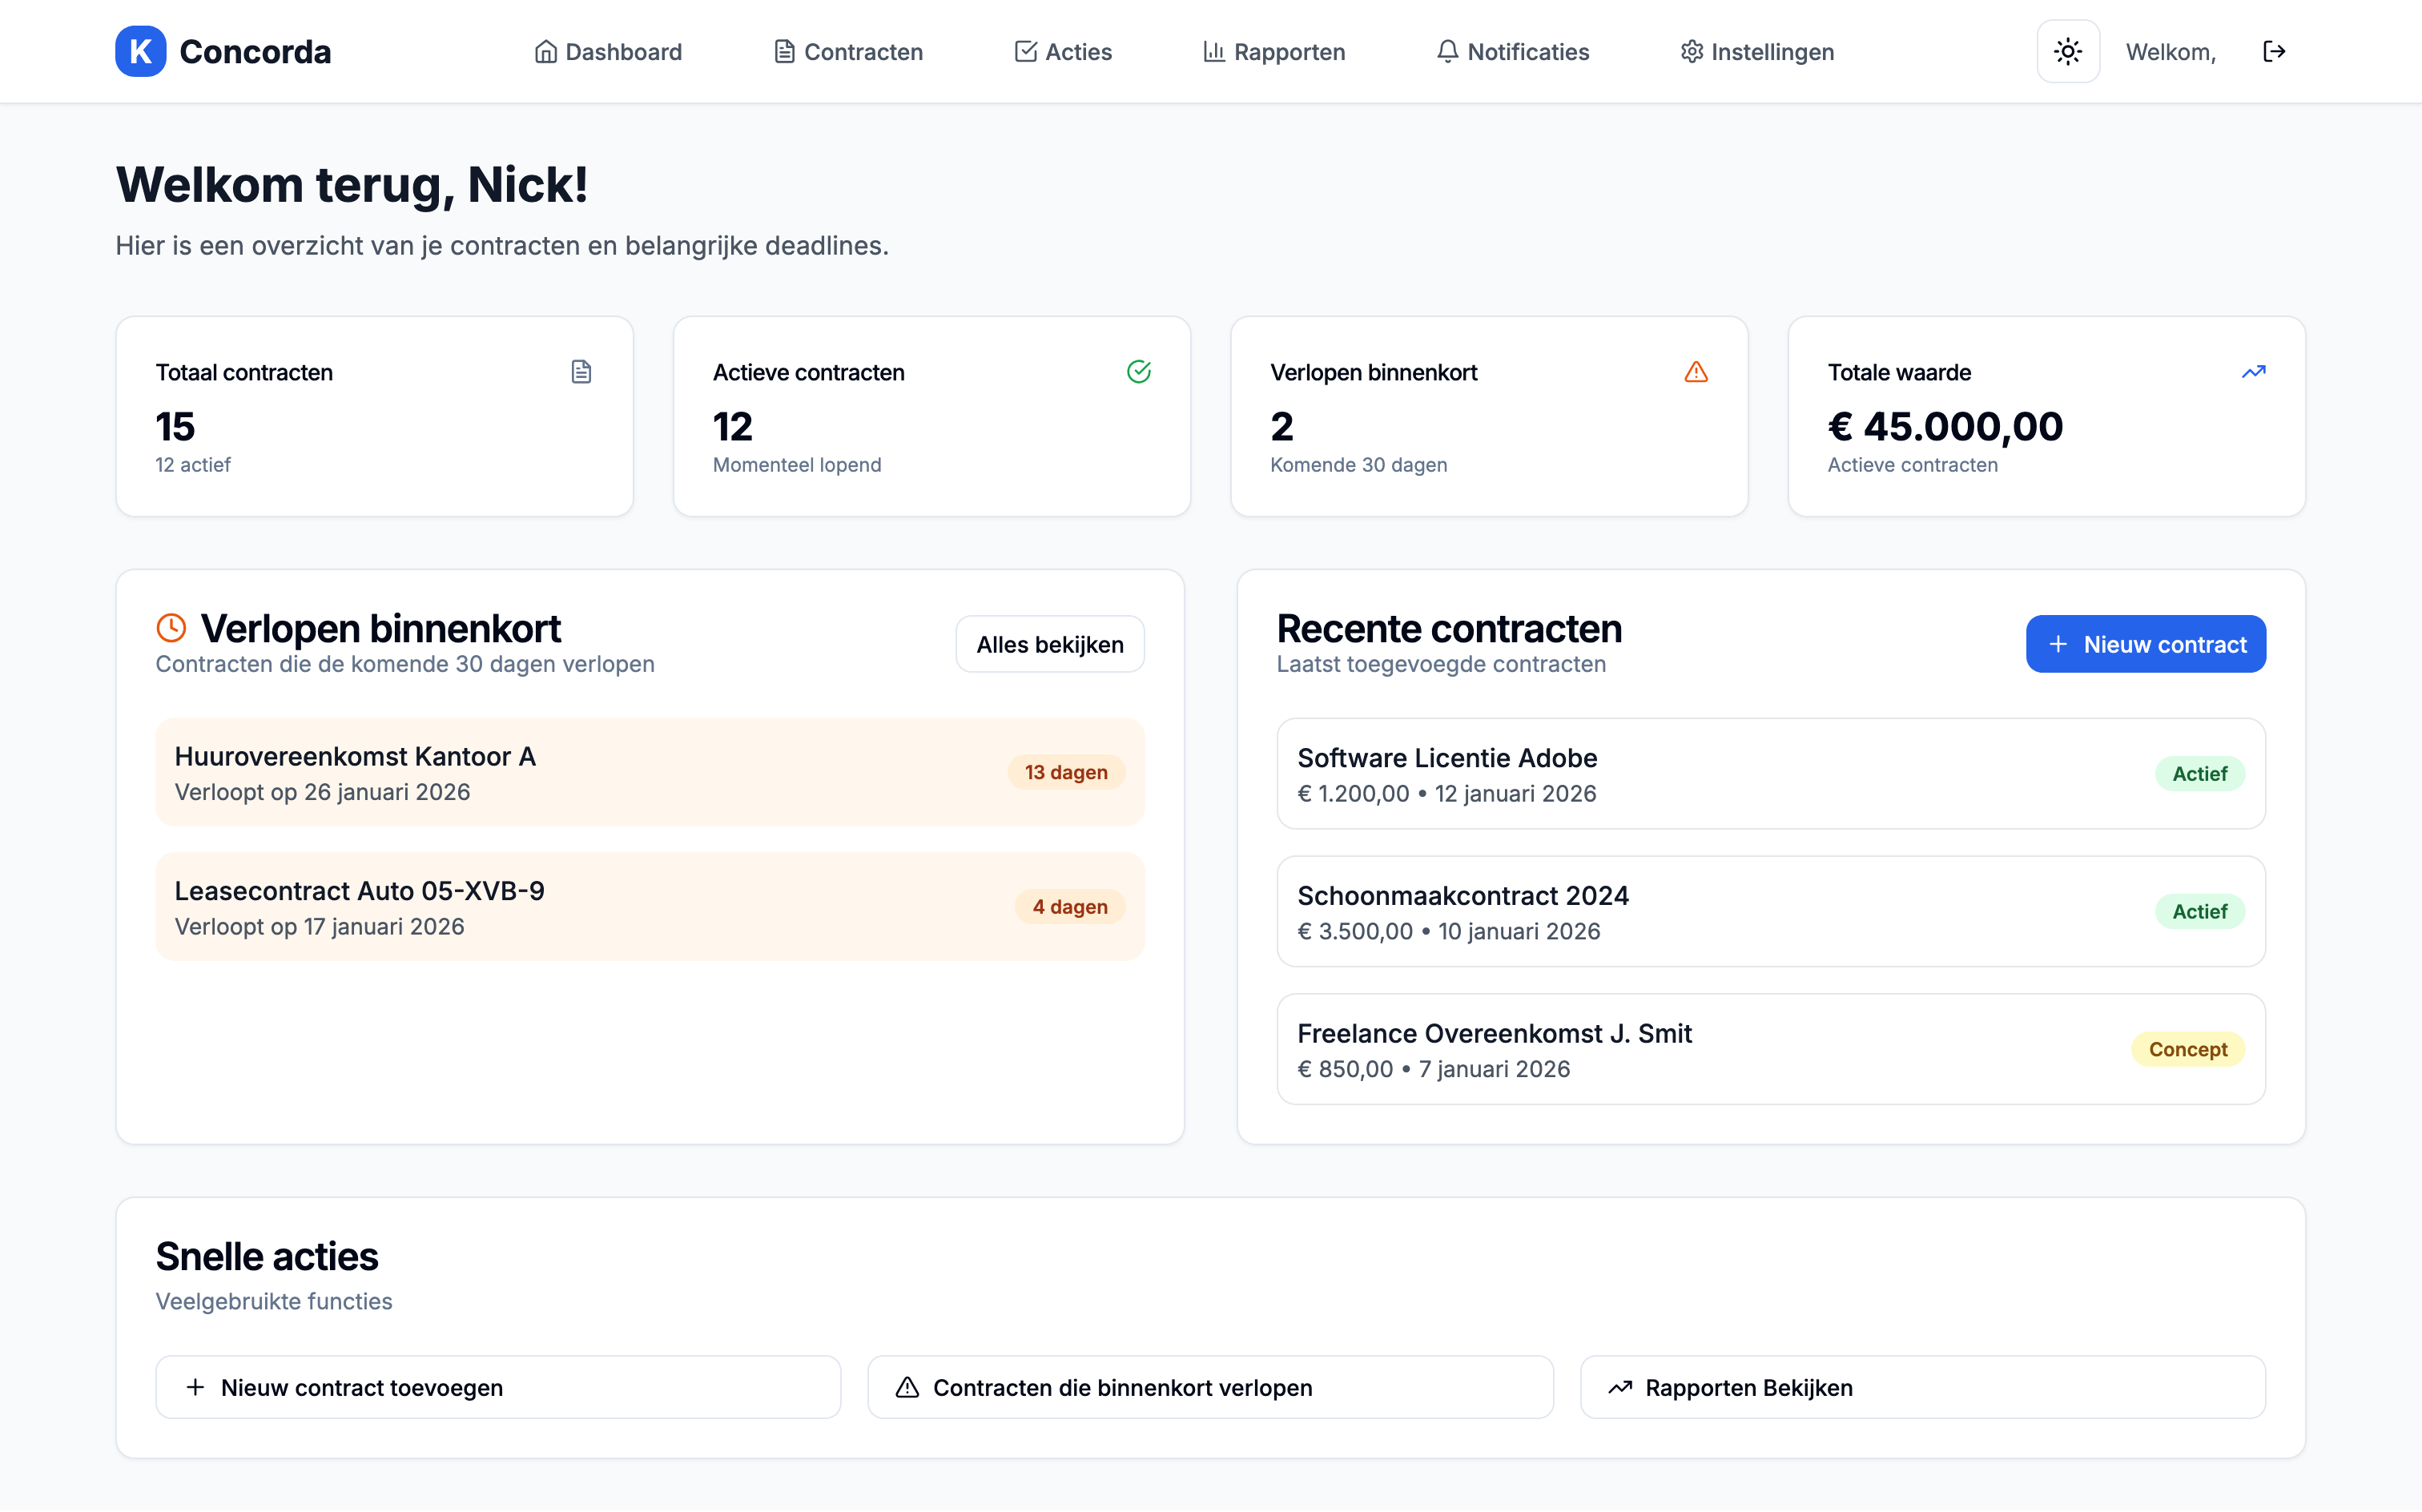Select Acties in the navigation bar
The width and height of the screenshot is (2422, 1512).
click(x=1063, y=51)
